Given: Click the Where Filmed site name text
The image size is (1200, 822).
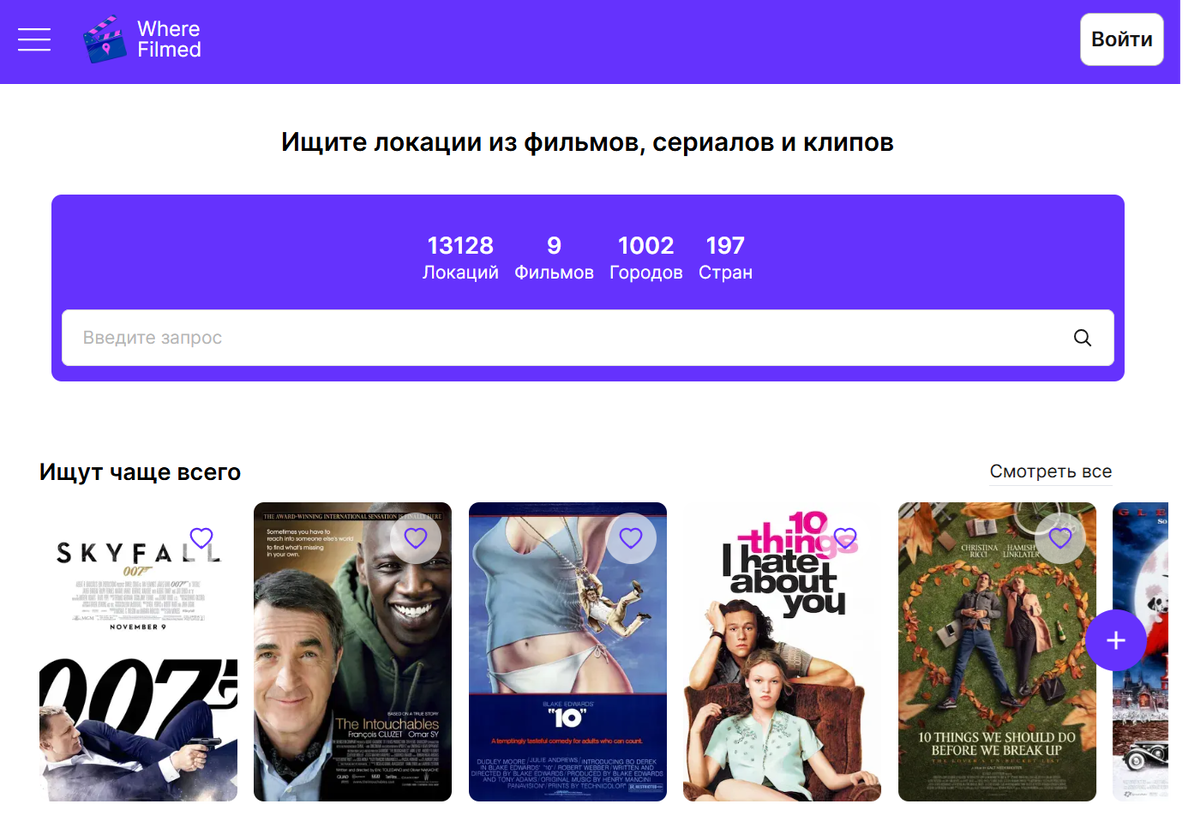Looking at the screenshot, I should pos(169,39).
